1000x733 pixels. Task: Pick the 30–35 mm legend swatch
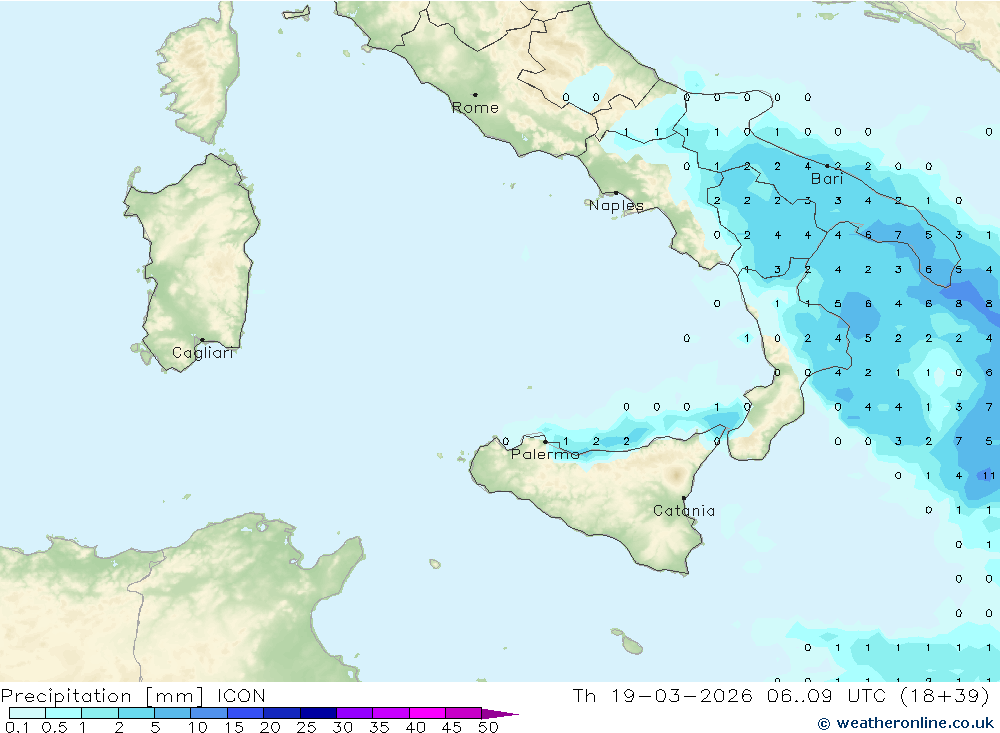355,713
